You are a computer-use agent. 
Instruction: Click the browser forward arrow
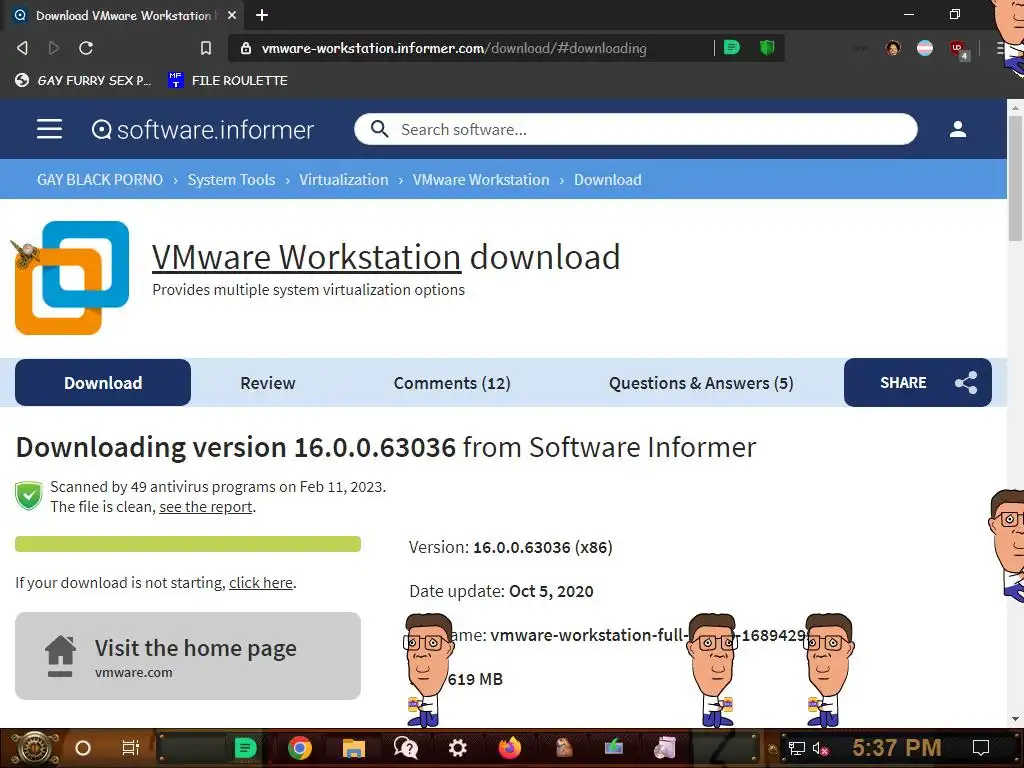point(54,48)
